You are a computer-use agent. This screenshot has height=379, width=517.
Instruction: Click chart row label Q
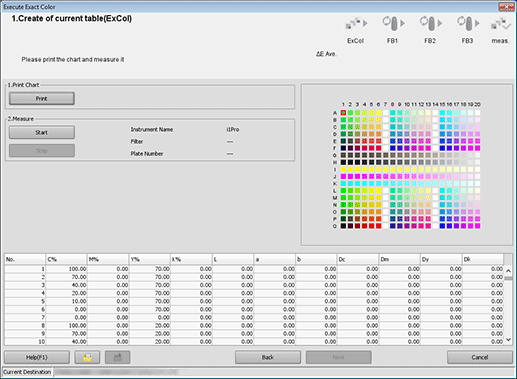click(335, 226)
